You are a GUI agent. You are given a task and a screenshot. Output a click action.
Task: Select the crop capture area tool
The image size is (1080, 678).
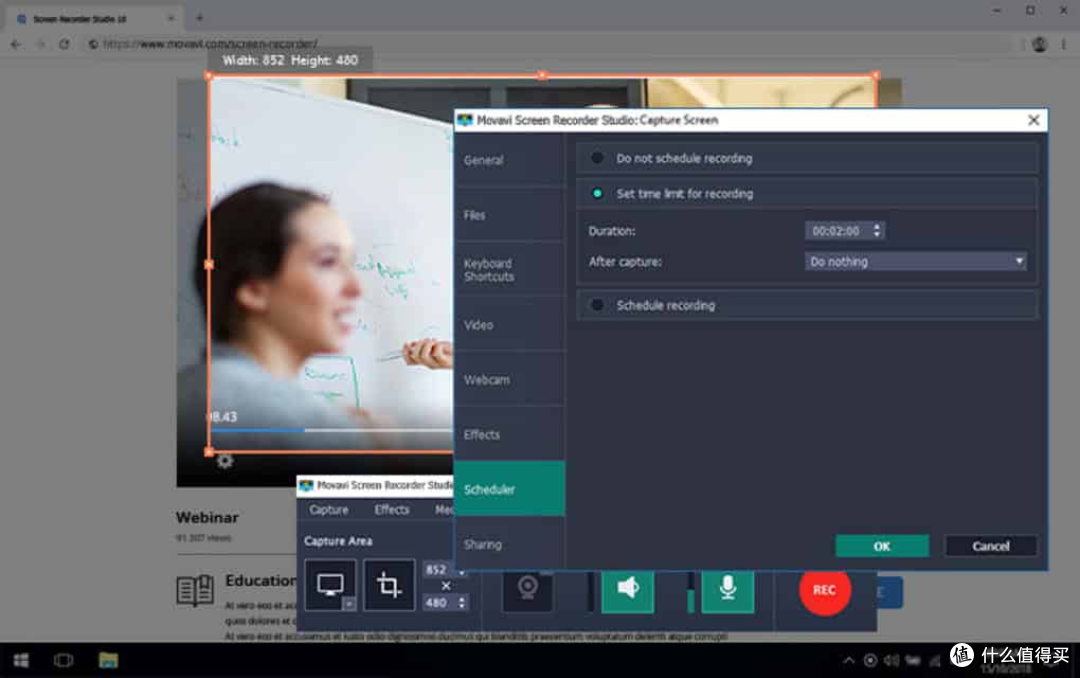(x=388, y=585)
